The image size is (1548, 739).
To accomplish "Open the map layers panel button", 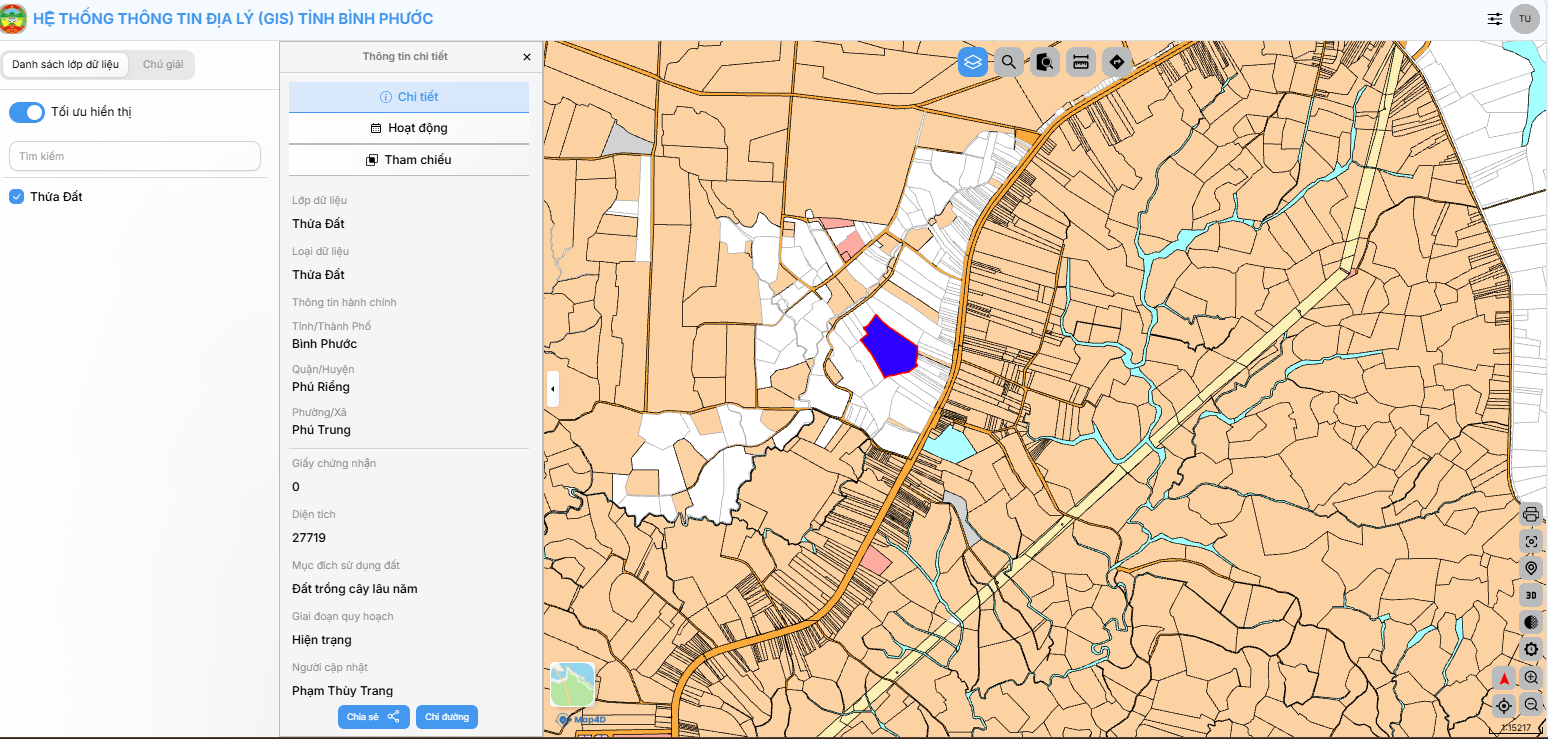I will tap(973, 62).
